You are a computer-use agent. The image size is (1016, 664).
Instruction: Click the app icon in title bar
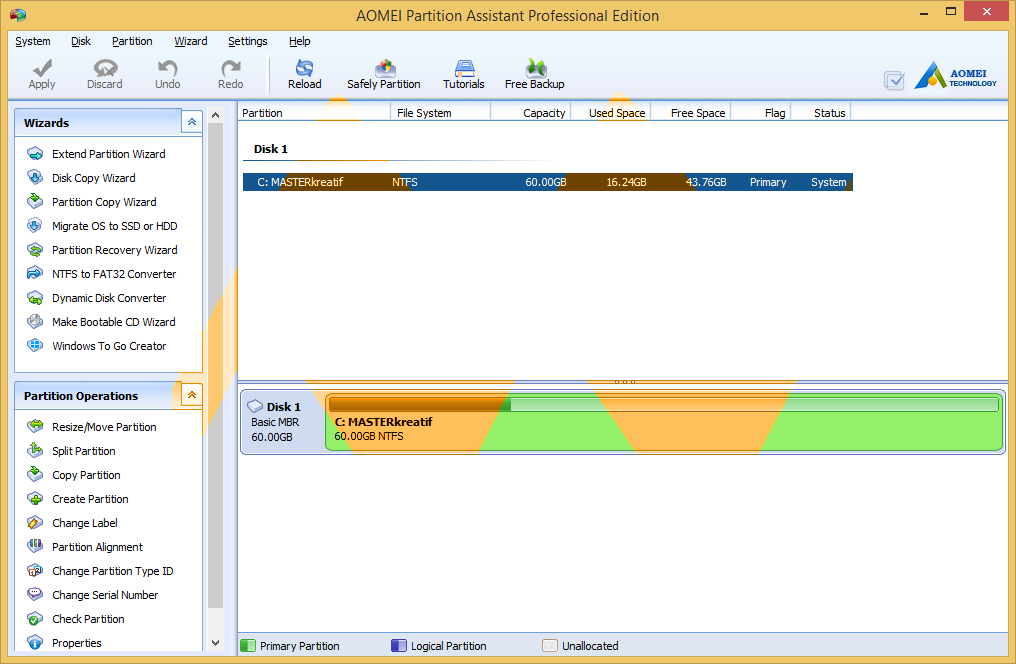tap(17, 14)
